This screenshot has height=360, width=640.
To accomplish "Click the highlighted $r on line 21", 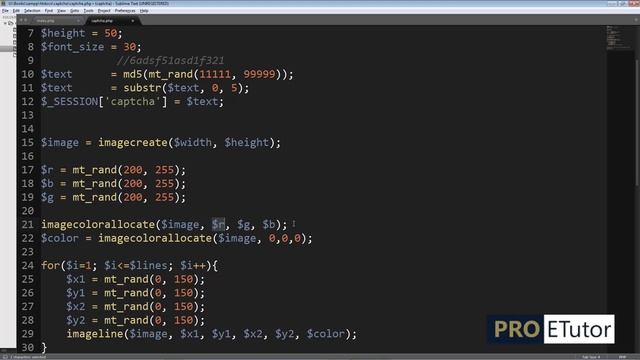I will tap(218, 224).
